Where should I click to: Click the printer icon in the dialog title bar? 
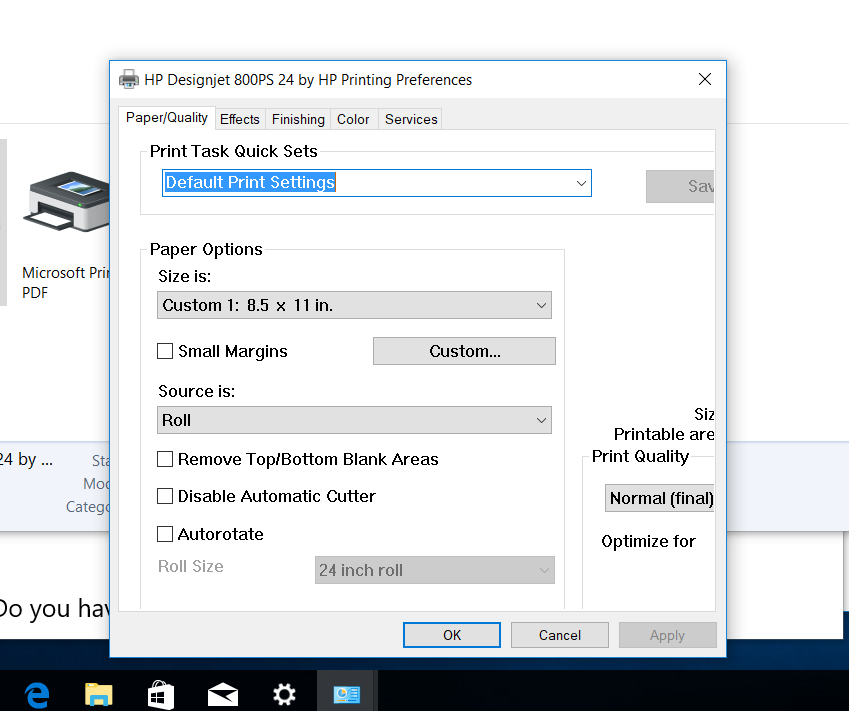129,79
